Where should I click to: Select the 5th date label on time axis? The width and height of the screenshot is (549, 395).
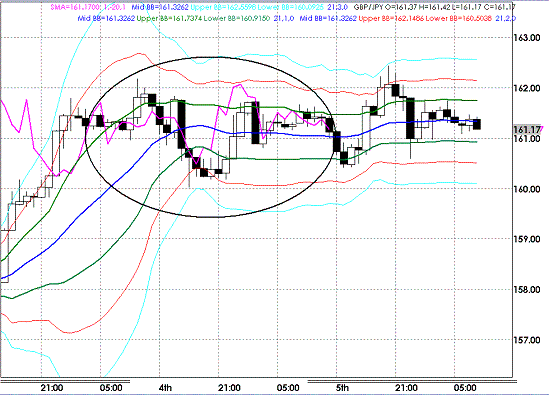pyautogui.click(x=342, y=388)
